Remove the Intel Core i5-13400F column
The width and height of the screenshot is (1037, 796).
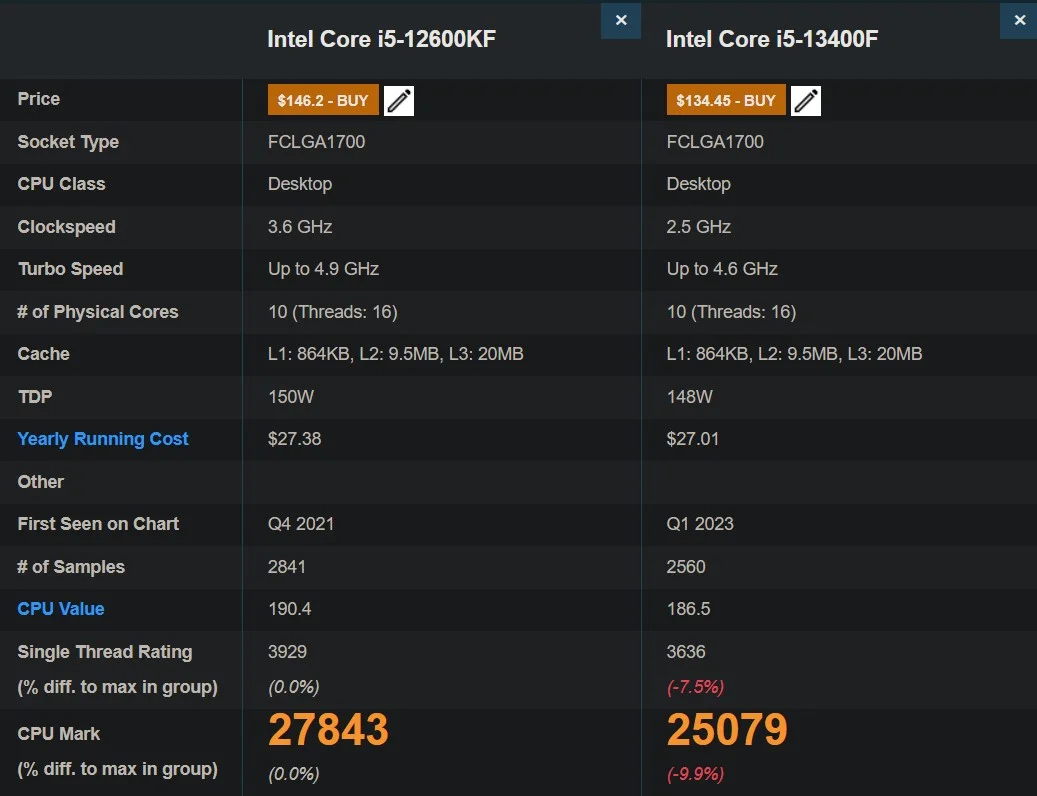(1018, 20)
